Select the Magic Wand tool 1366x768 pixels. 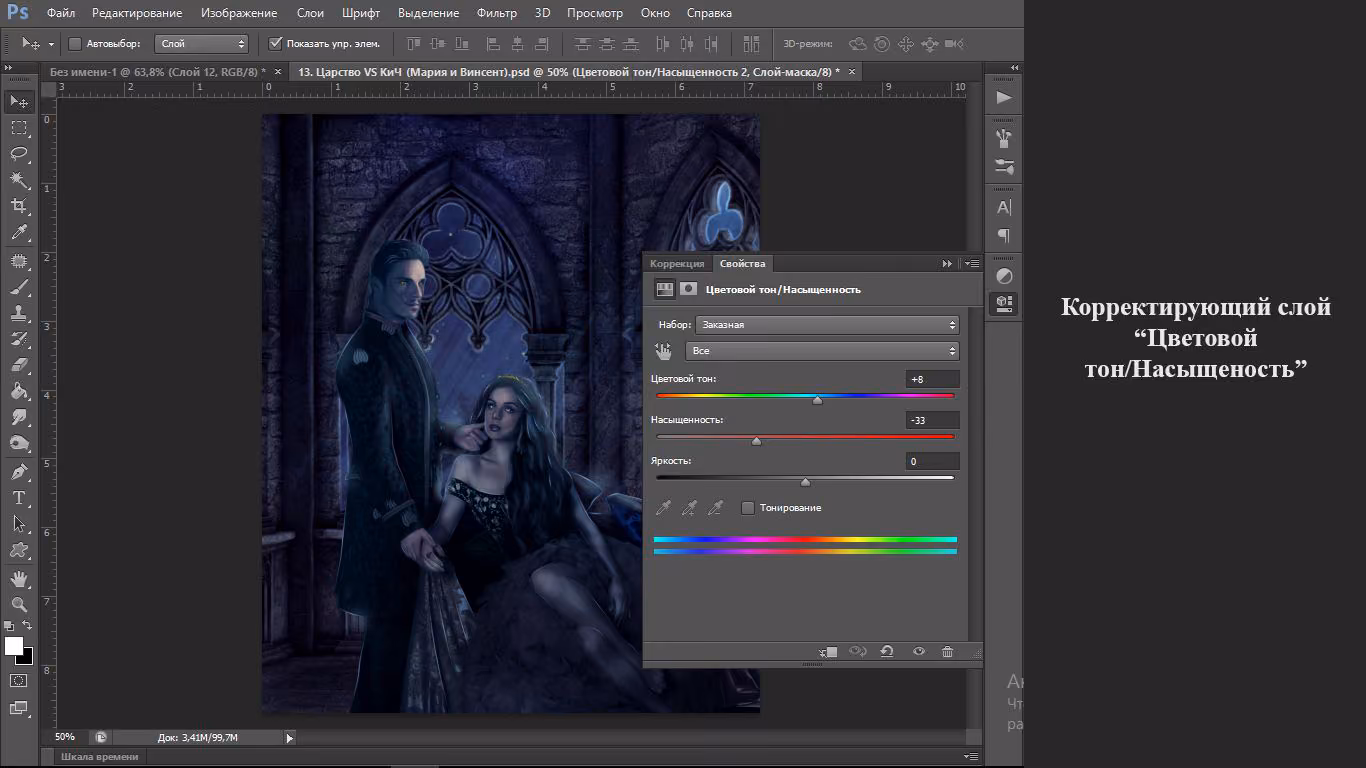tap(19, 179)
